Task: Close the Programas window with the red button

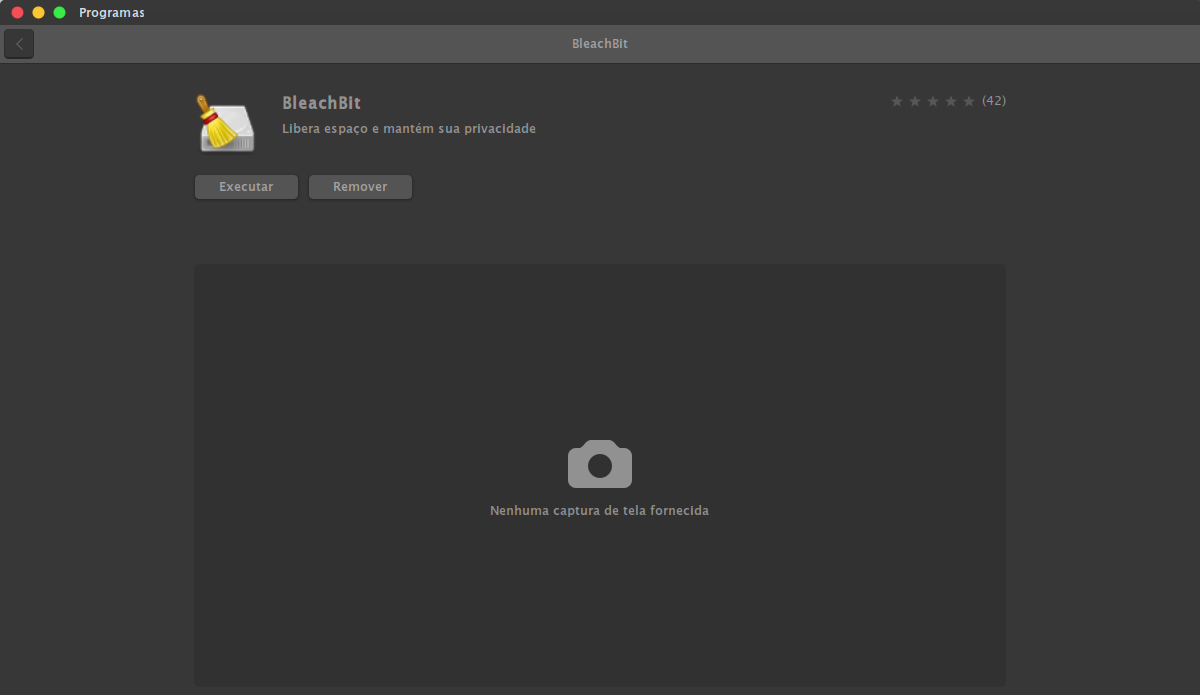Action: [x=17, y=12]
